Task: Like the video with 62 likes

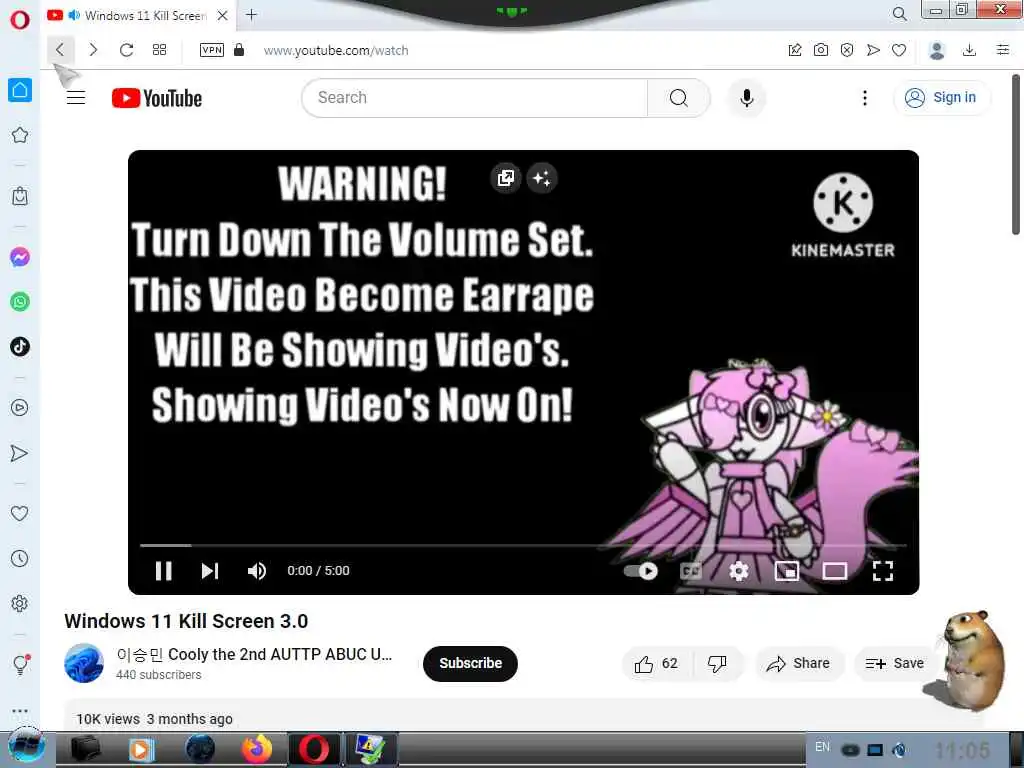Action: pyautogui.click(x=656, y=664)
